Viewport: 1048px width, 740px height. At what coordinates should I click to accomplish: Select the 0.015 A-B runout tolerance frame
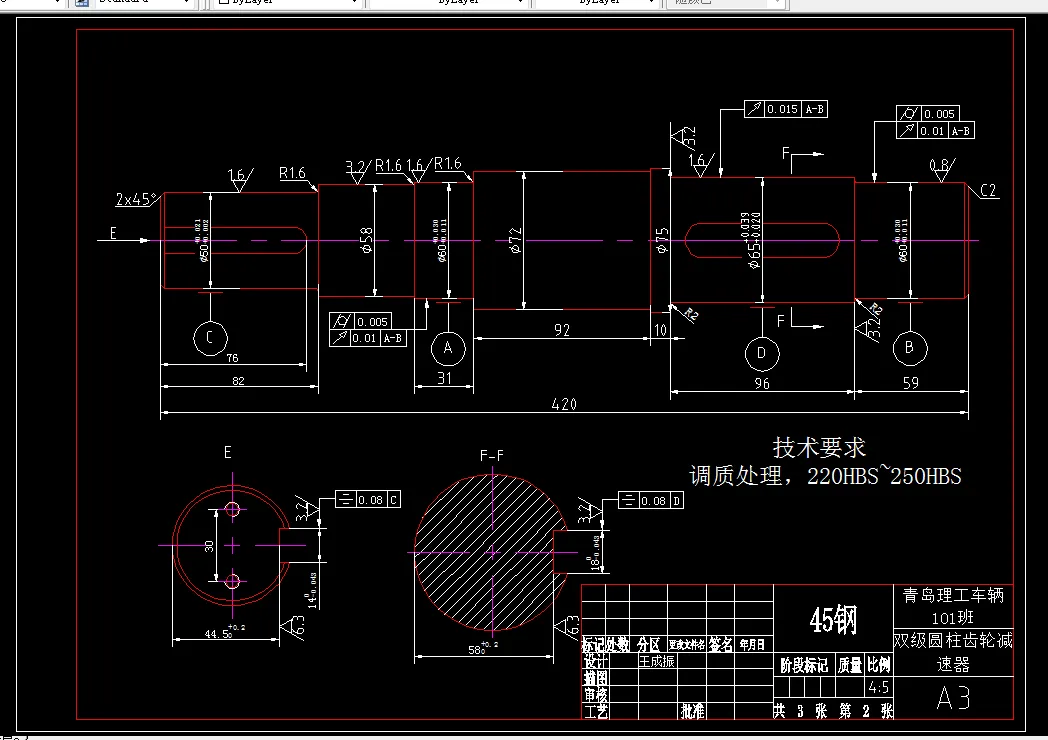coord(786,109)
